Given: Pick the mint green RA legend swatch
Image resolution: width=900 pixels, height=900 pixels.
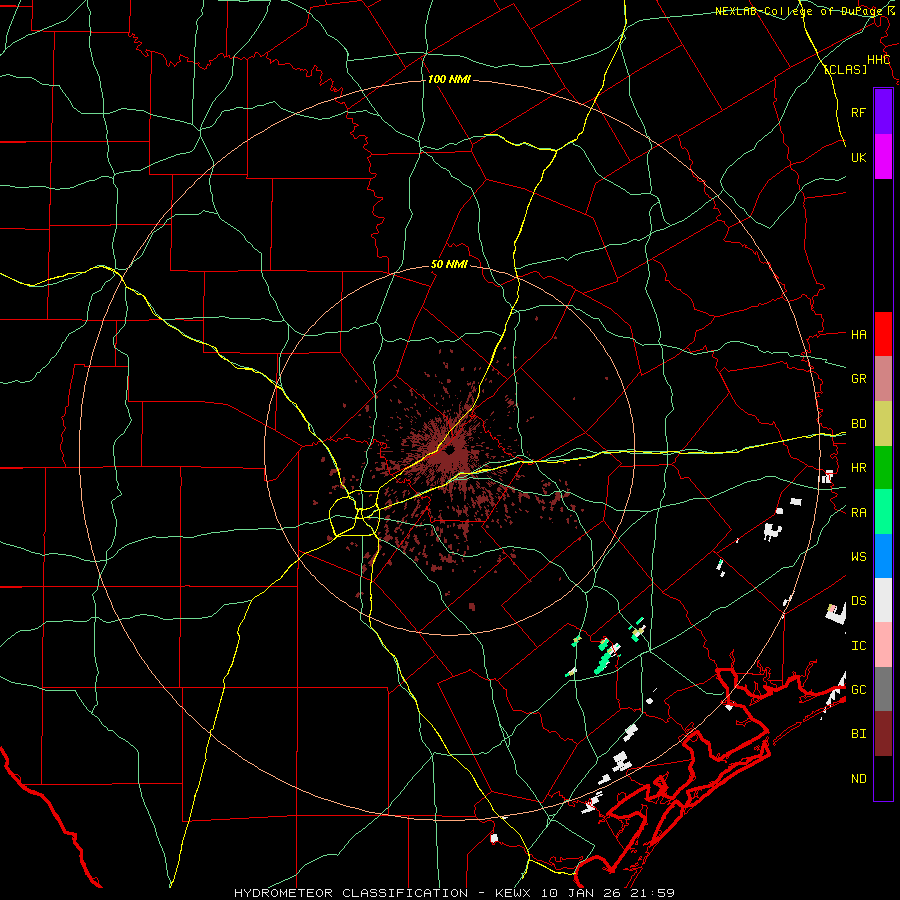Looking at the screenshot, I should pos(883,512).
